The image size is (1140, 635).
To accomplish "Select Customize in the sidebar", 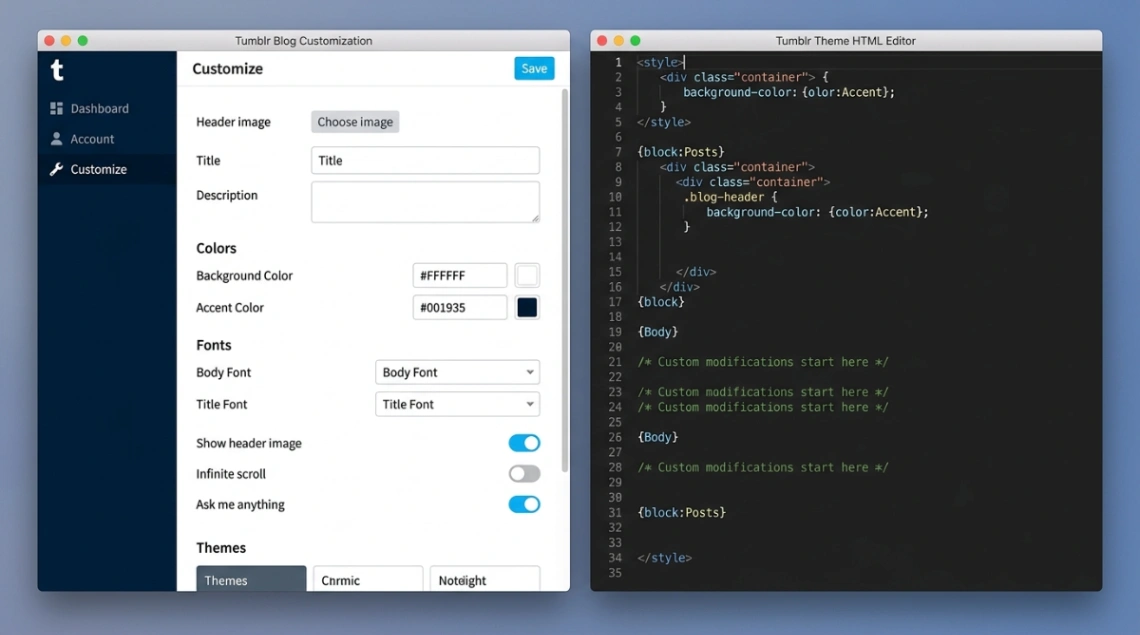I will (107, 169).
